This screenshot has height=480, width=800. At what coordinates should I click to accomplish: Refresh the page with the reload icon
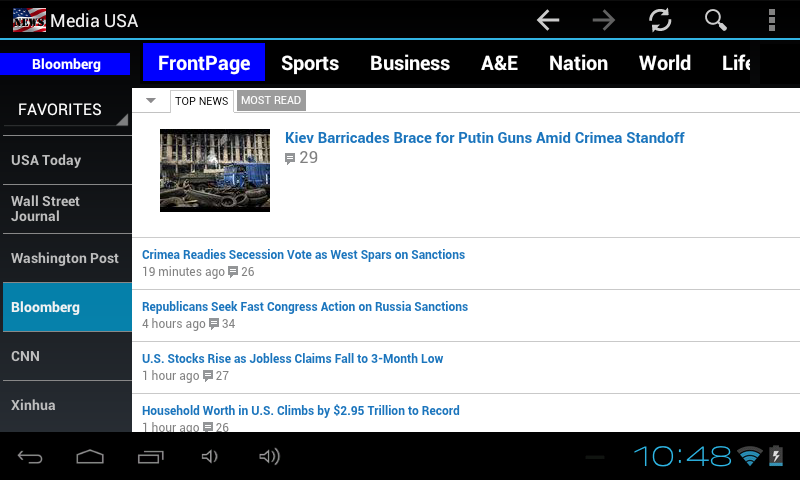click(659, 20)
